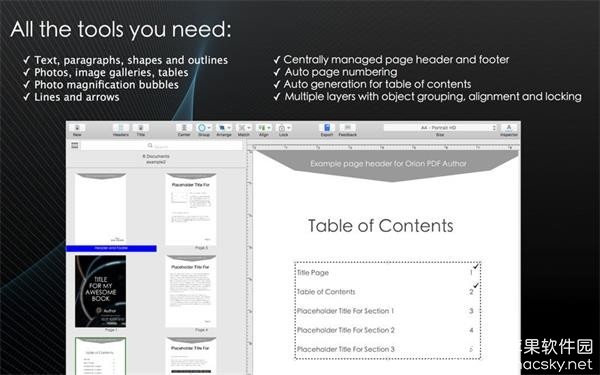
Task: Click the Center toolbar icon
Action: 184,128
